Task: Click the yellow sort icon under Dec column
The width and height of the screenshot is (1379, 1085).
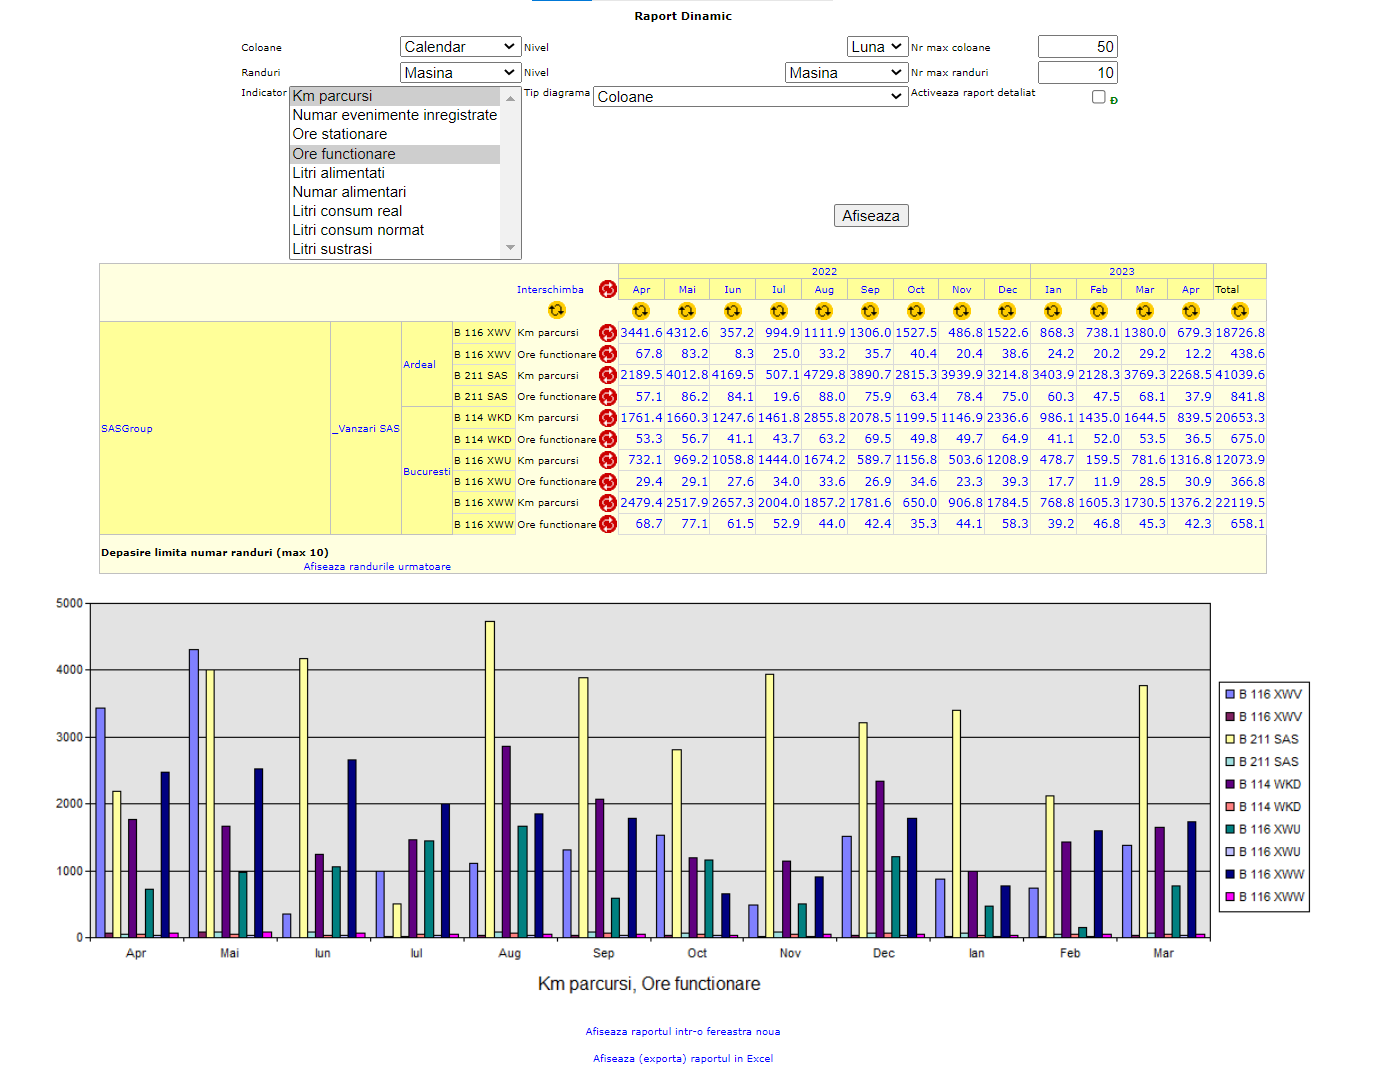Action: pos(1007,311)
